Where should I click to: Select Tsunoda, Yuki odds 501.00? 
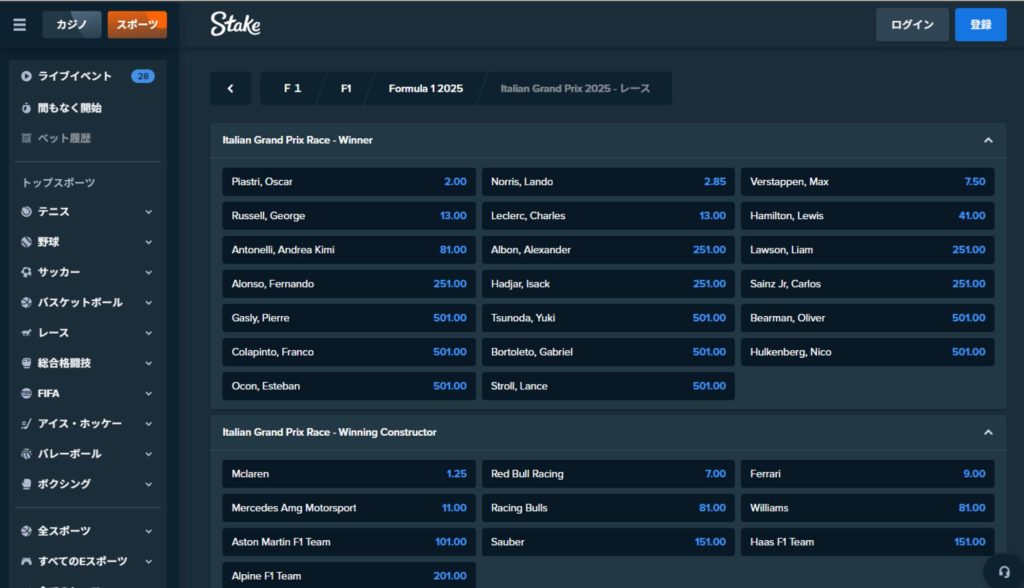click(x=608, y=318)
